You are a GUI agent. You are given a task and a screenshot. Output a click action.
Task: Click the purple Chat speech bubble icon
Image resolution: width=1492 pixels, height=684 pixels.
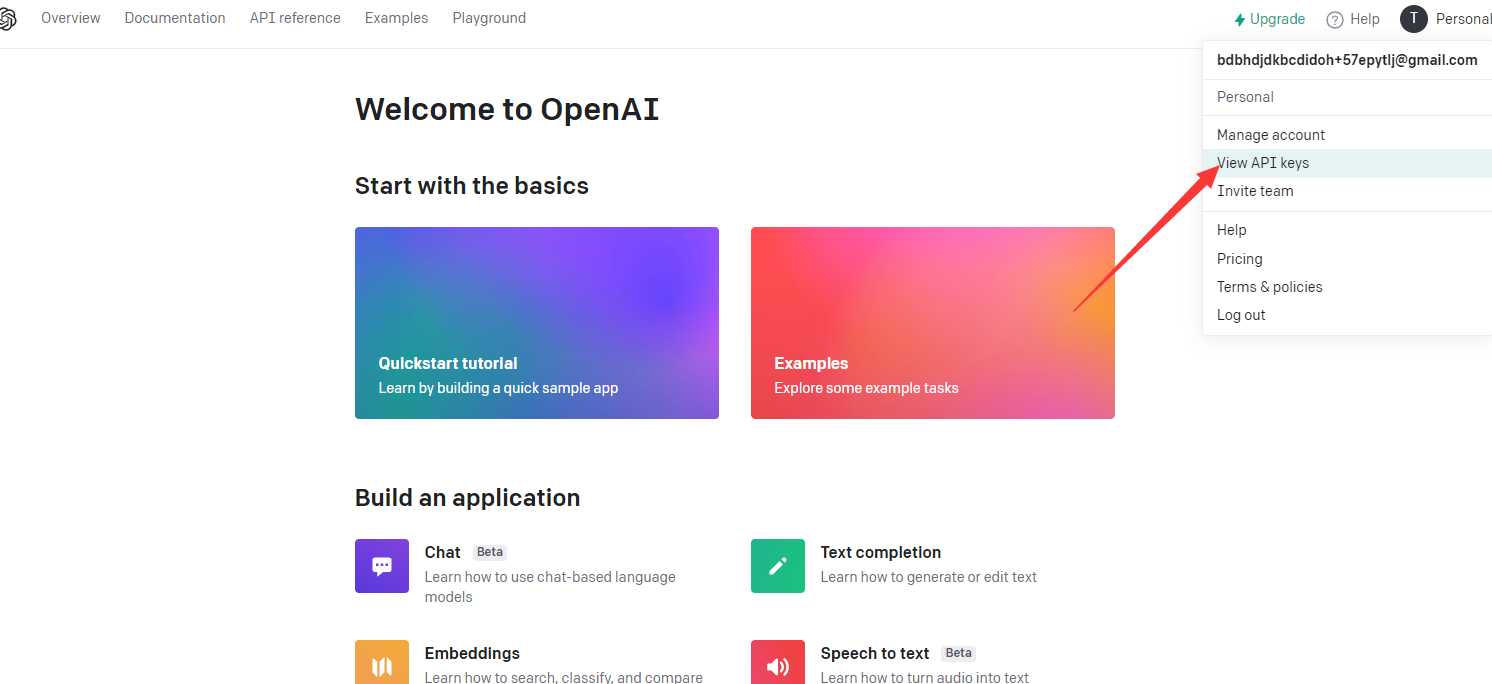(x=382, y=566)
